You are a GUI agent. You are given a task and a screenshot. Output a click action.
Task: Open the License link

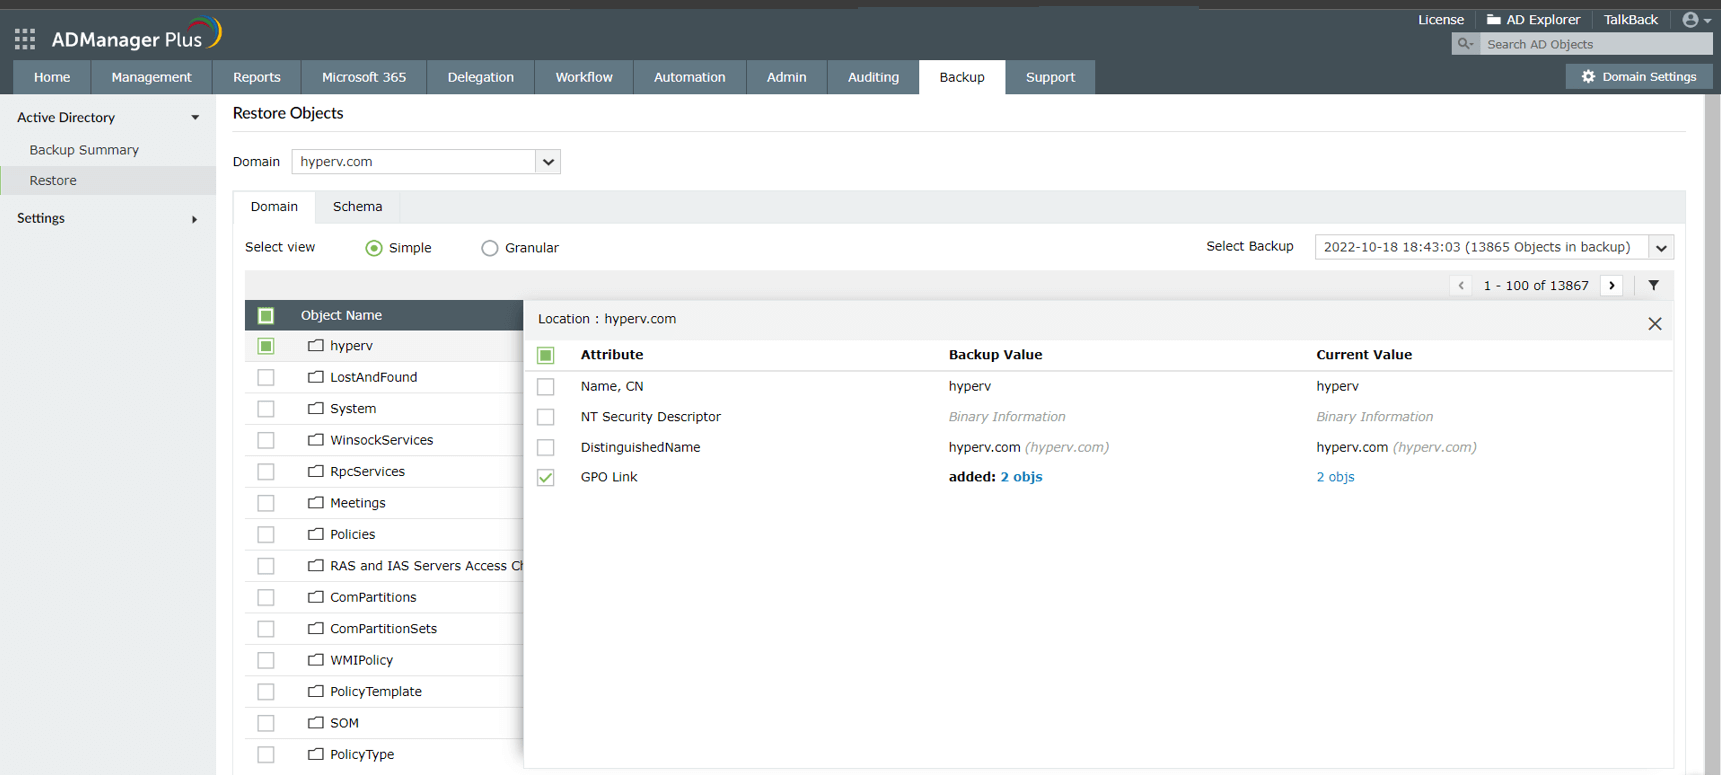(1441, 20)
